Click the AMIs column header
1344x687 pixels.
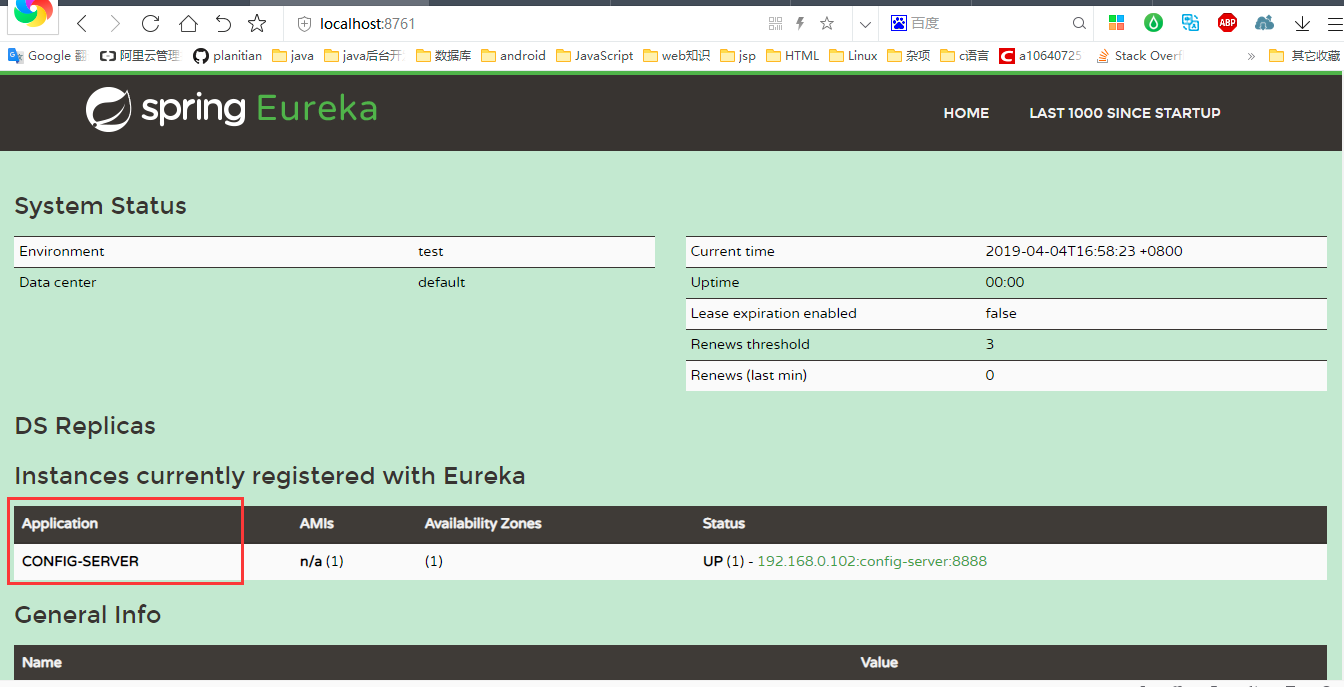point(317,523)
